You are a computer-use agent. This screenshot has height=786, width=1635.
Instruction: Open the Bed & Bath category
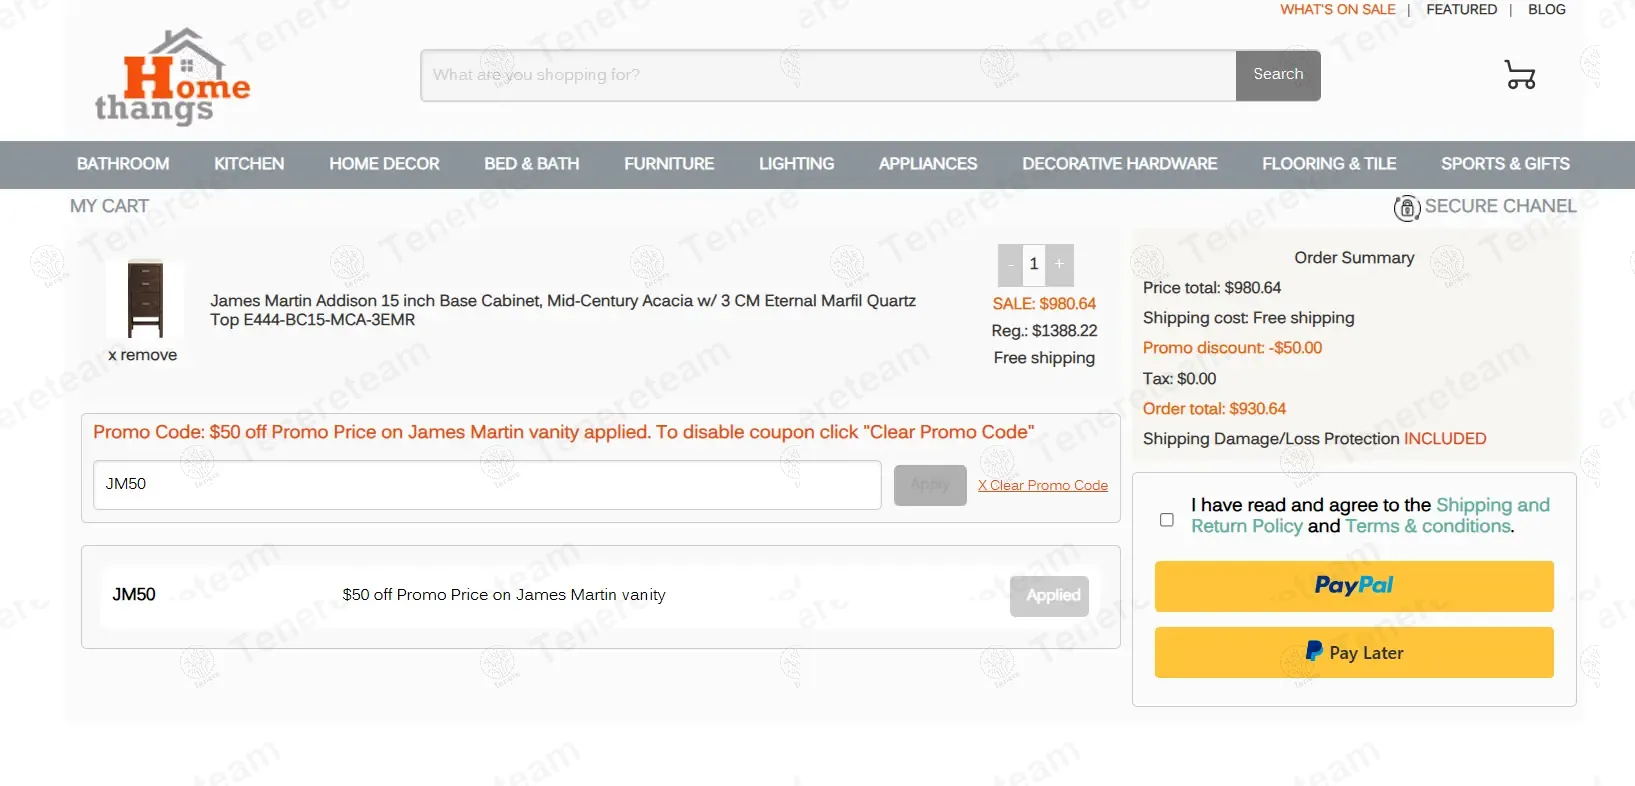click(x=532, y=164)
